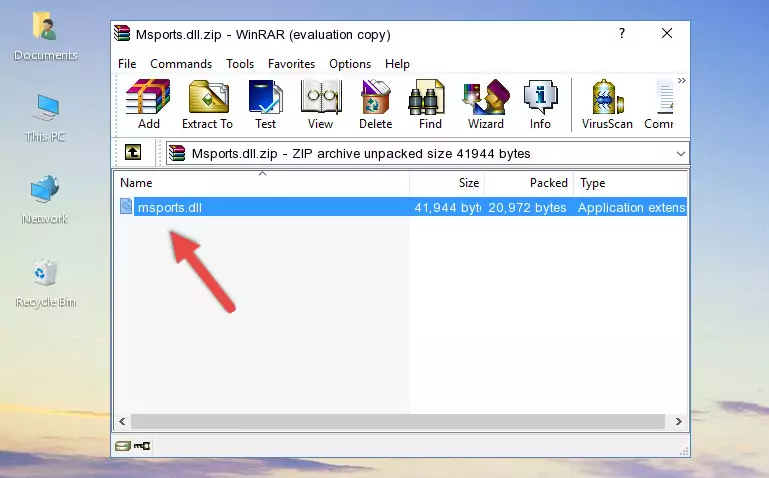
Task: Sort by the Packed column header
Action: 529,183
